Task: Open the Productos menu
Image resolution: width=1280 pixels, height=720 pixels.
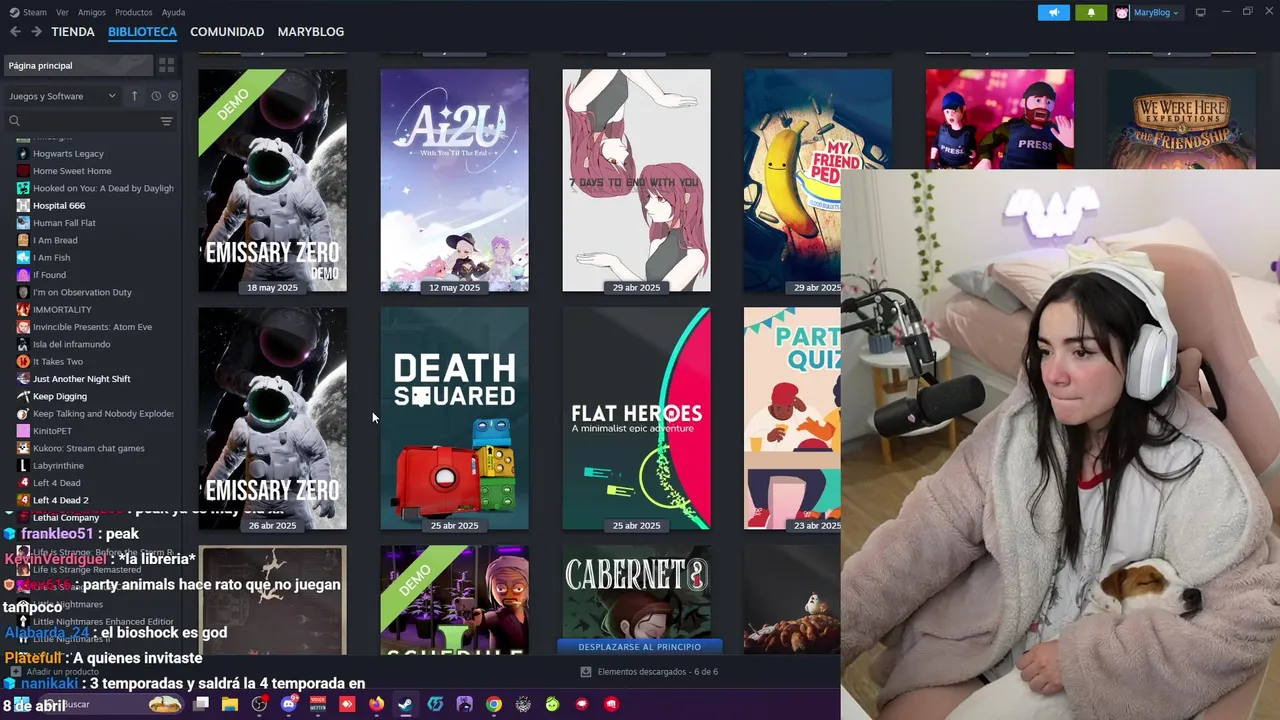Action: tap(134, 12)
